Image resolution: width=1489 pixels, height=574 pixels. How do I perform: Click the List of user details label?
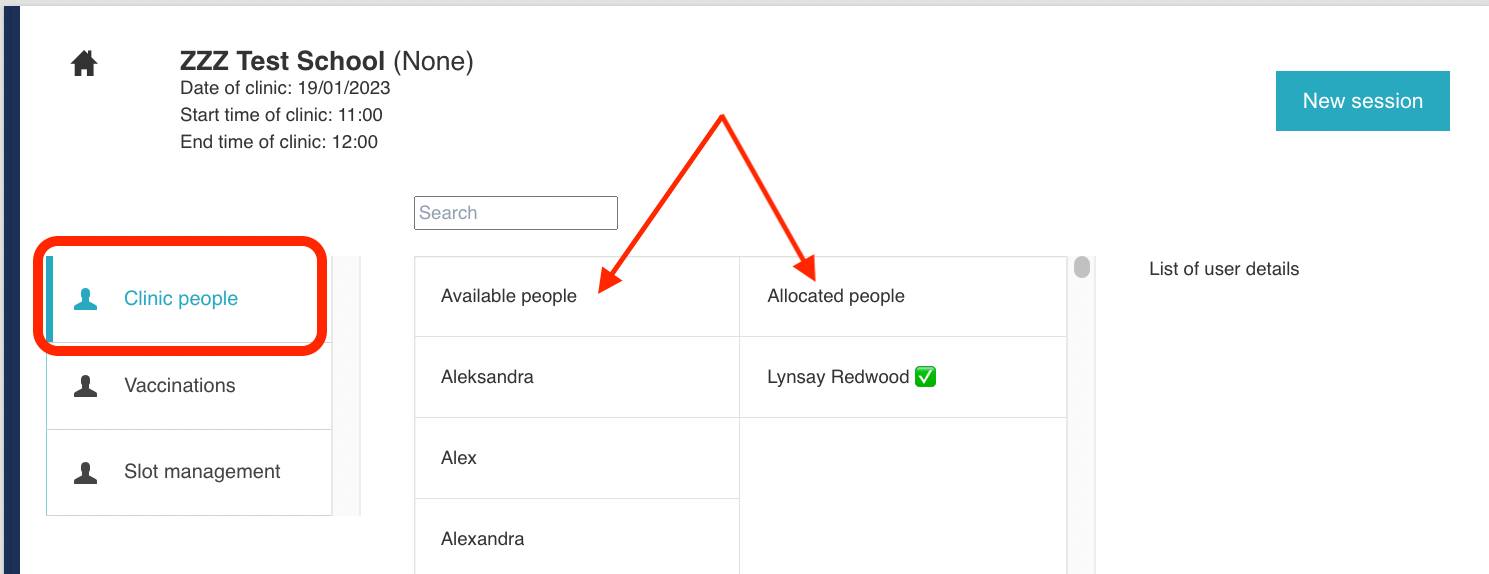coord(1224,269)
